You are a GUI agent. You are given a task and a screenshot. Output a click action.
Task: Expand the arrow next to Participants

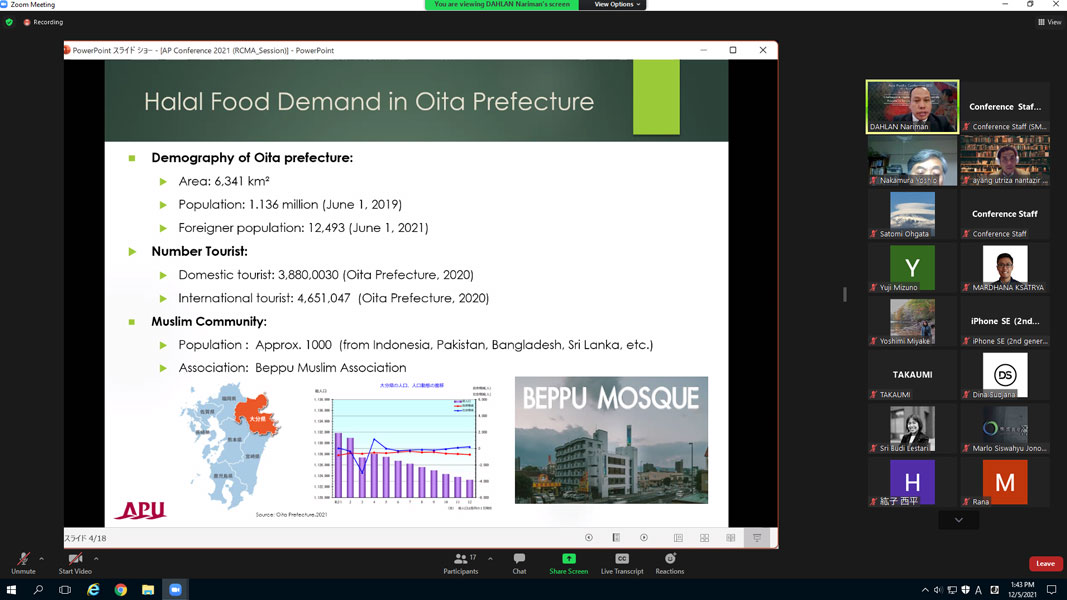pos(490,559)
